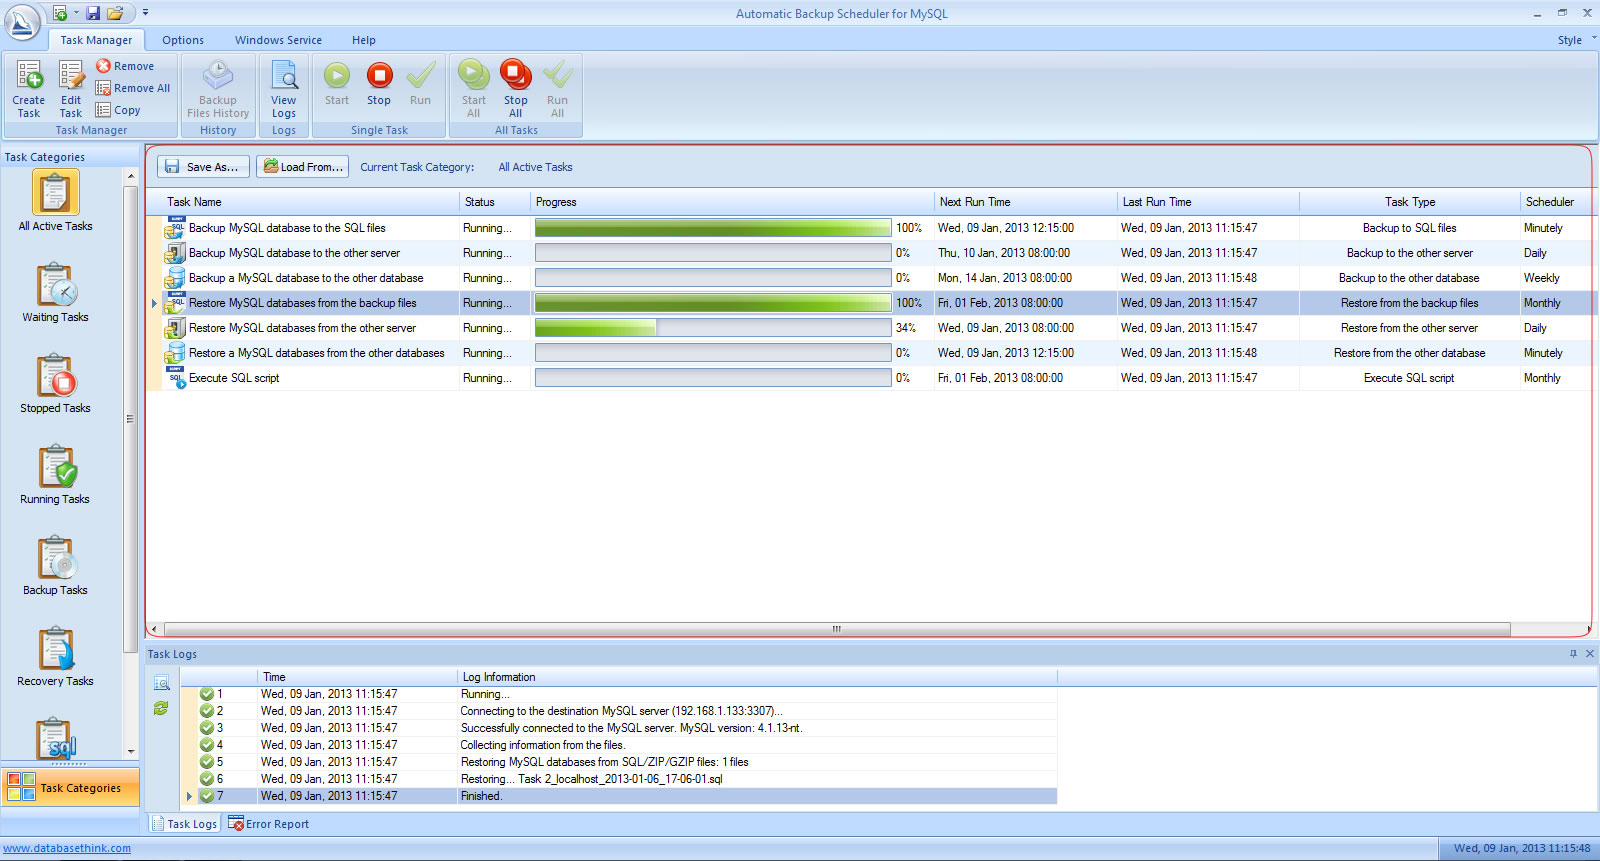Click Remove All tasks

[x=133, y=88]
